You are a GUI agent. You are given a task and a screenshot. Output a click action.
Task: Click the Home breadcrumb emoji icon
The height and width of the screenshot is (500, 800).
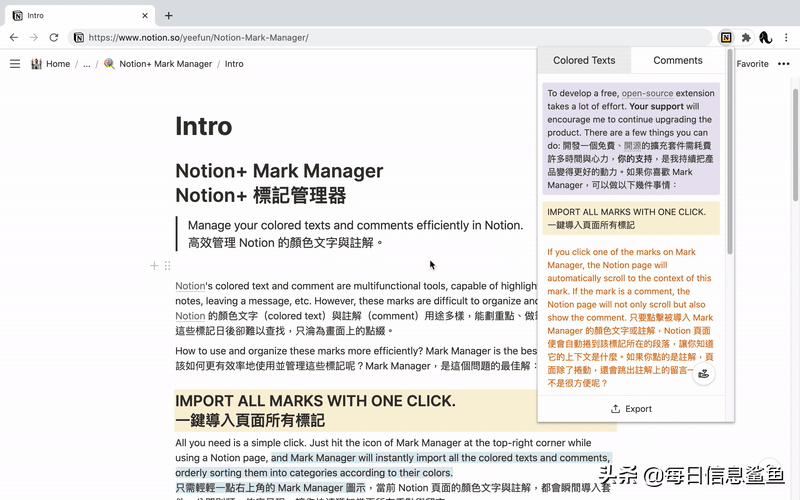[x=36, y=64]
